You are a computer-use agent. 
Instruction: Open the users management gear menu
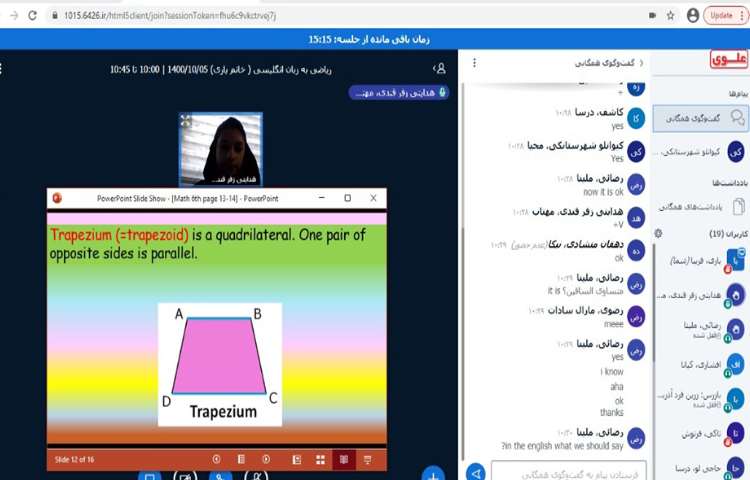[x=659, y=233]
